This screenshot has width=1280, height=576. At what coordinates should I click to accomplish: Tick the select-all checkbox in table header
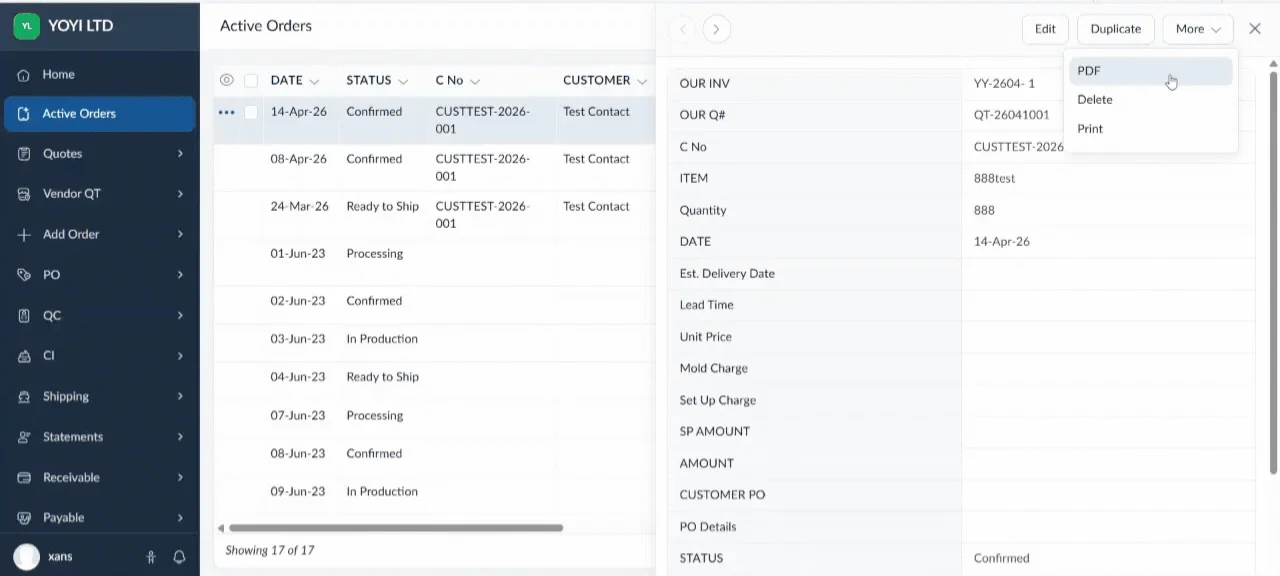[x=251, y=81]
